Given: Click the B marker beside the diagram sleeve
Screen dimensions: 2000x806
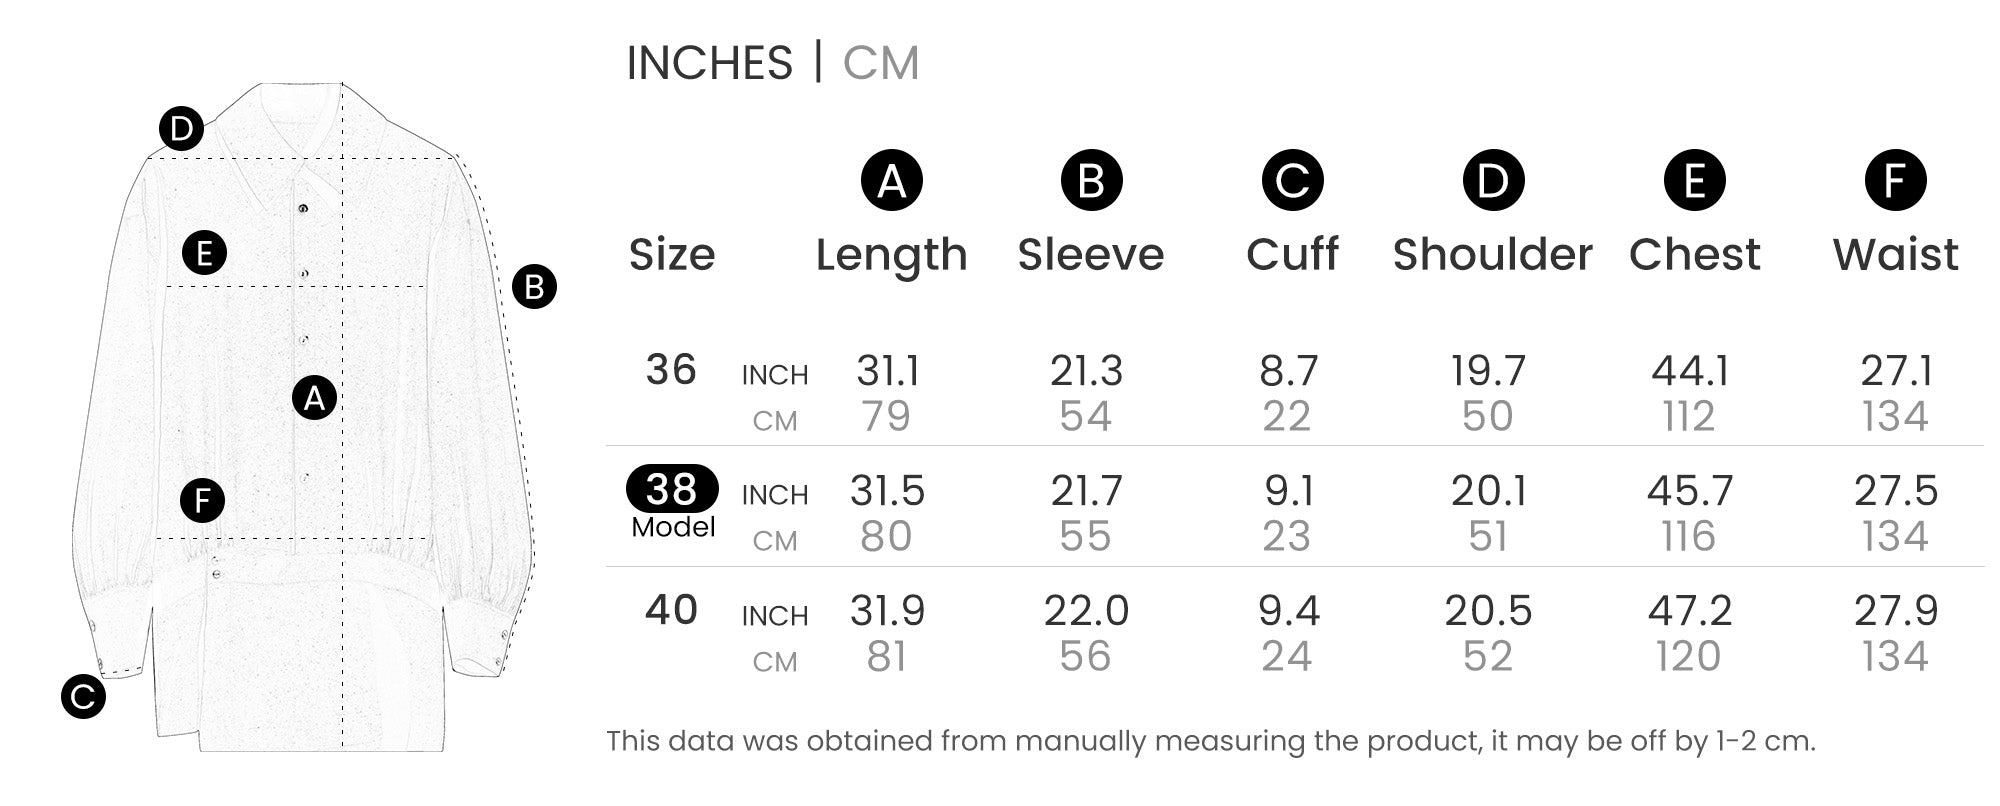Looking at the screenshot, I should 534,288.
